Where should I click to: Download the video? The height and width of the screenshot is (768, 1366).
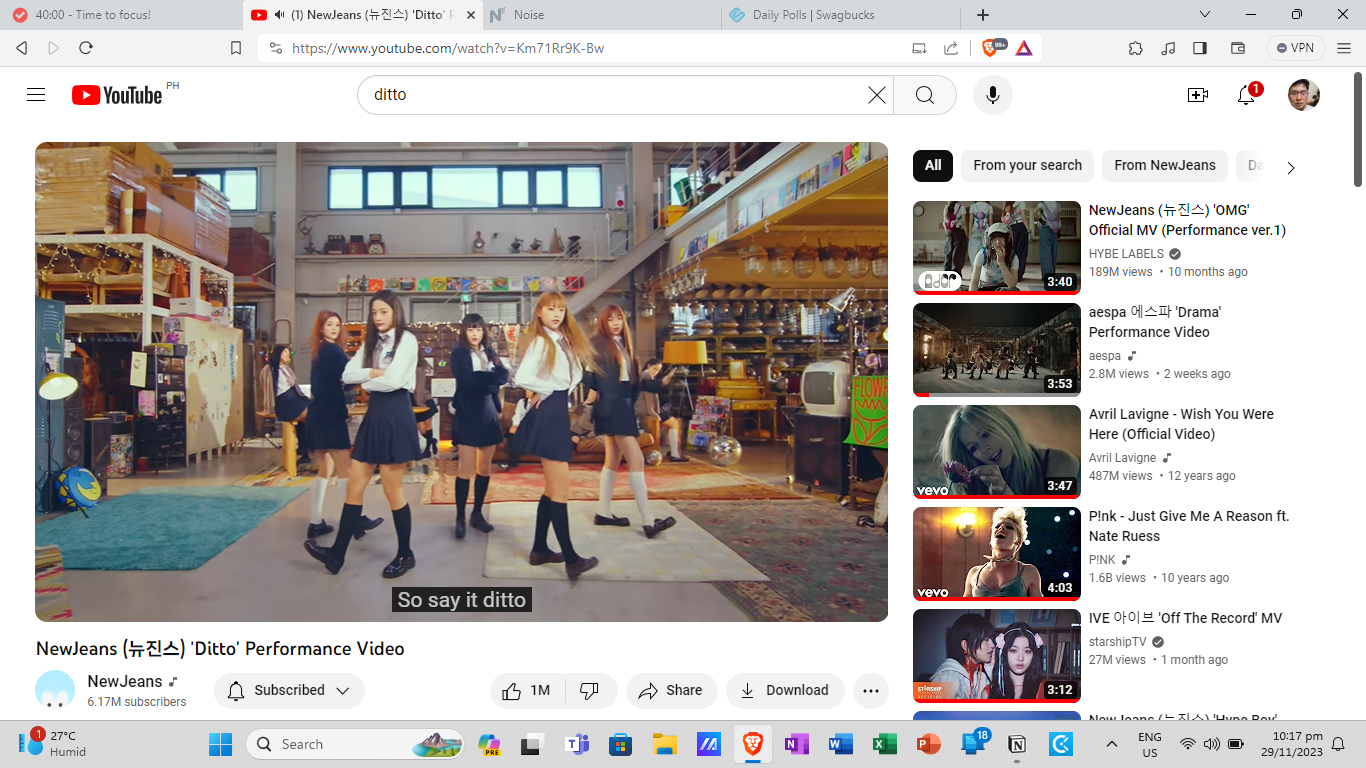coord(785,690)
